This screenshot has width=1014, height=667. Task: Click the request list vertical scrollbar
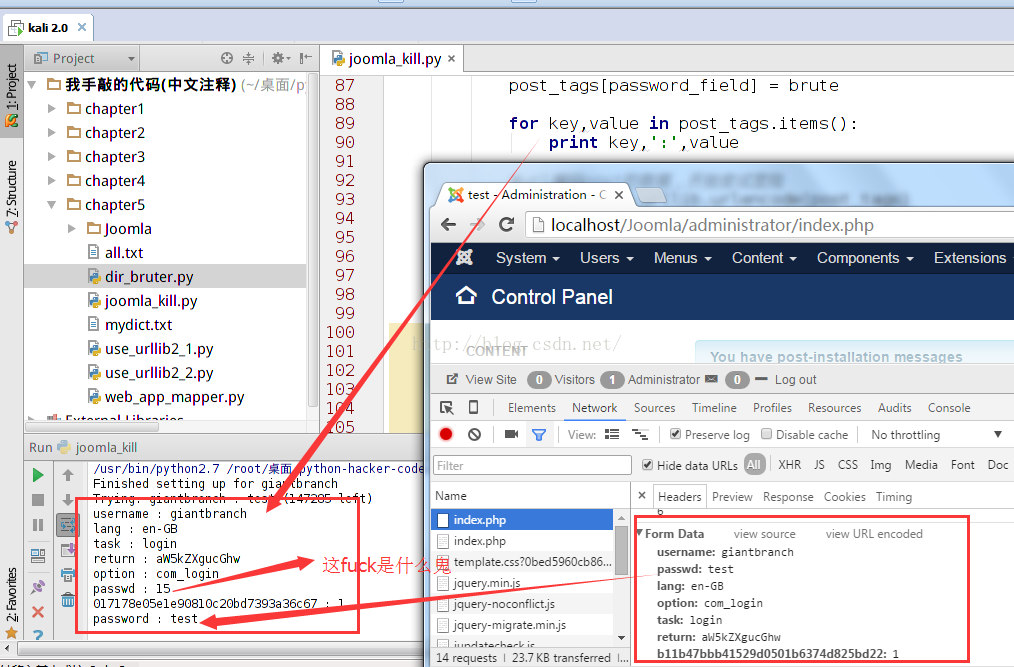pos(621,550)
